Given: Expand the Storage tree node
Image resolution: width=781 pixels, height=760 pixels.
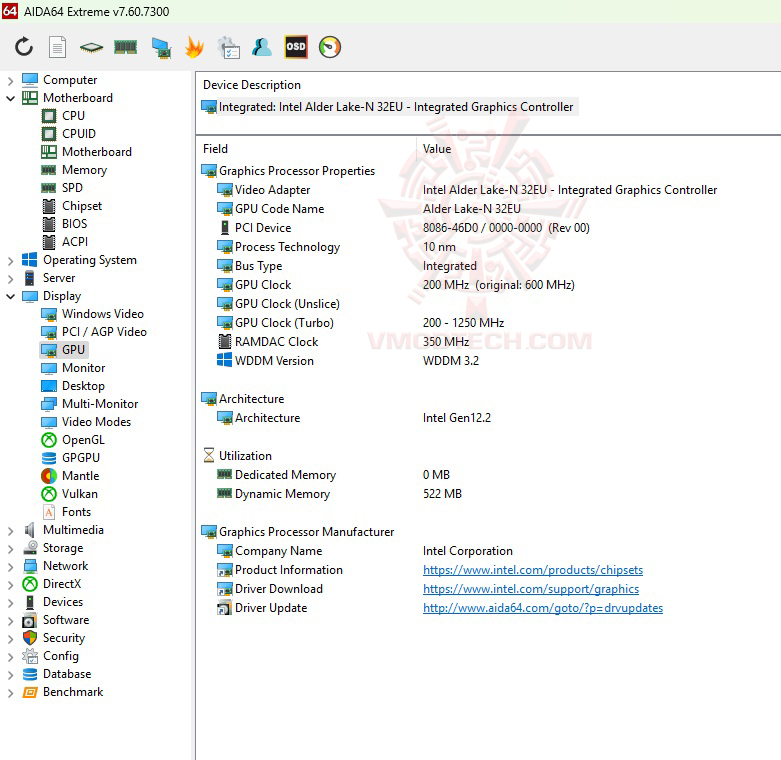Looking at the screenshot, I should pos(10,549).
